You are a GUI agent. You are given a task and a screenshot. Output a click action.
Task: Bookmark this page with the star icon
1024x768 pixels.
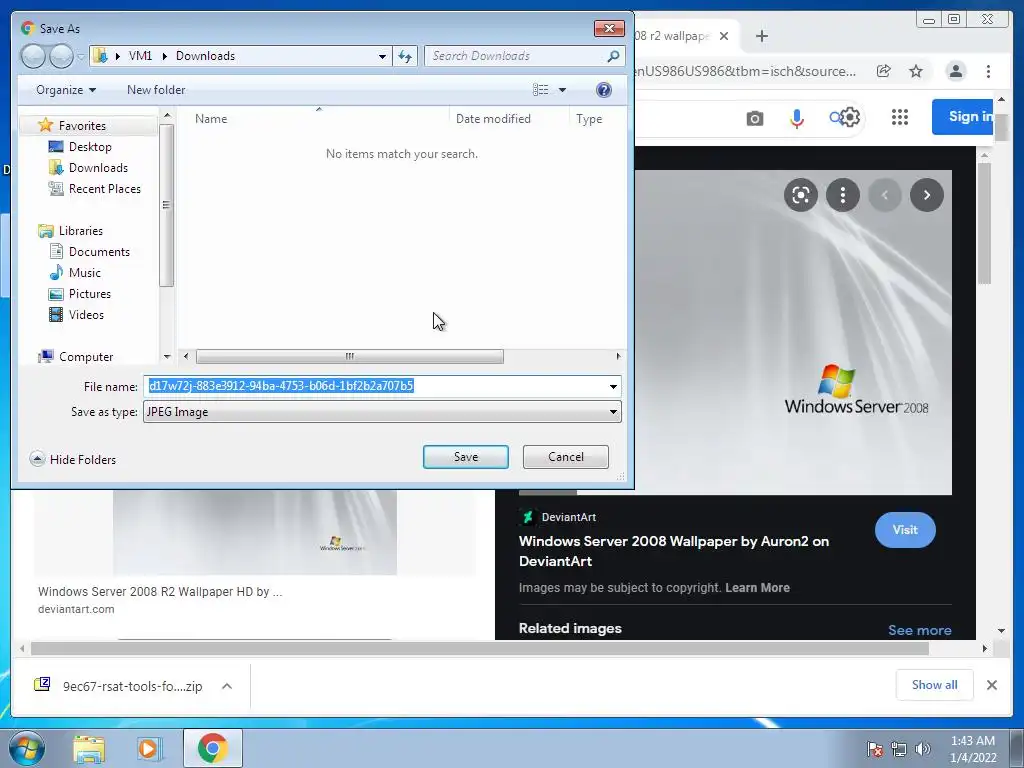[916, 71]
